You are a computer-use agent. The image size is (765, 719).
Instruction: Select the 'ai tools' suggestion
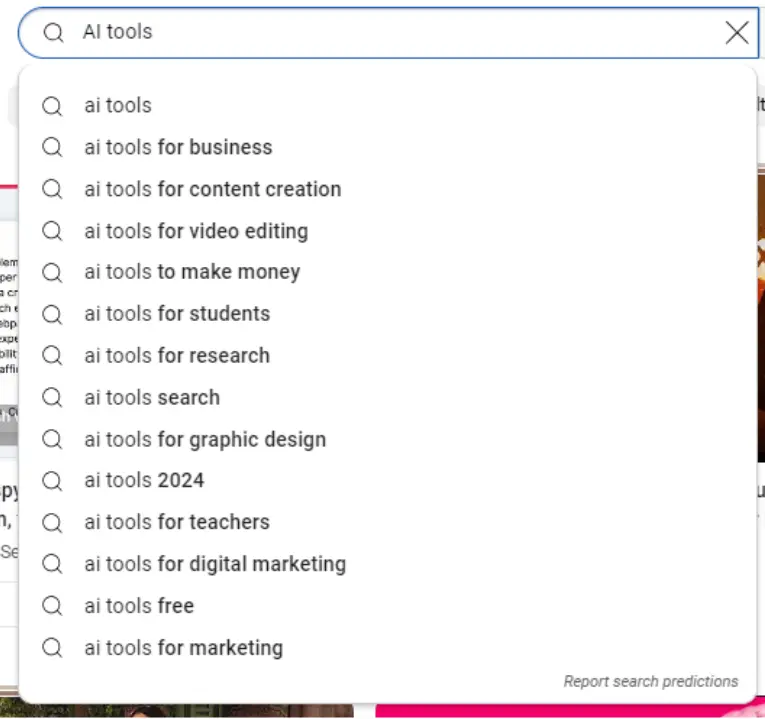click(x=118, y=105)
